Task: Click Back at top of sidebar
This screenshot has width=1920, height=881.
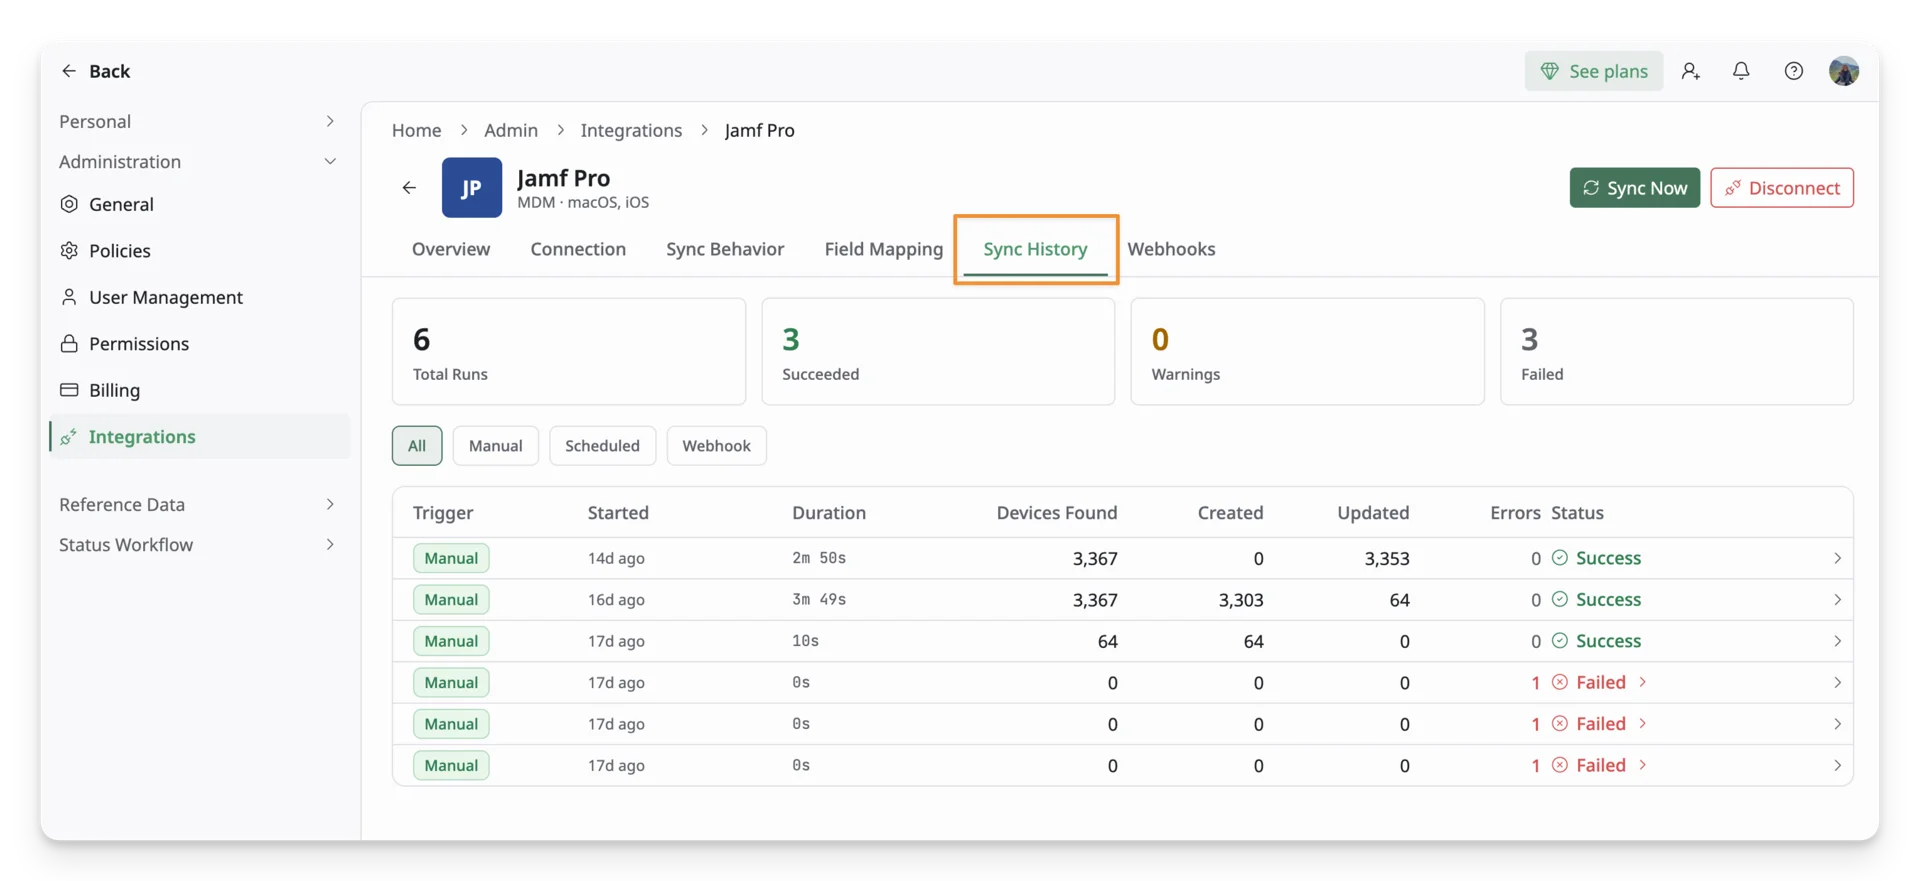Action: point(96,71)
